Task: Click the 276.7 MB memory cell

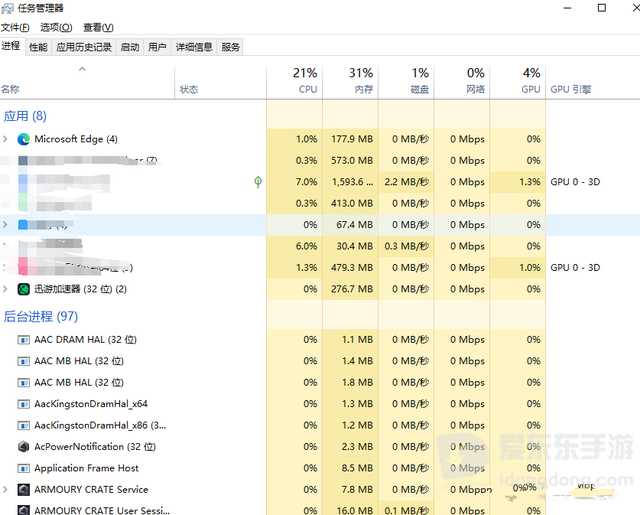Action: coord(351,289)
